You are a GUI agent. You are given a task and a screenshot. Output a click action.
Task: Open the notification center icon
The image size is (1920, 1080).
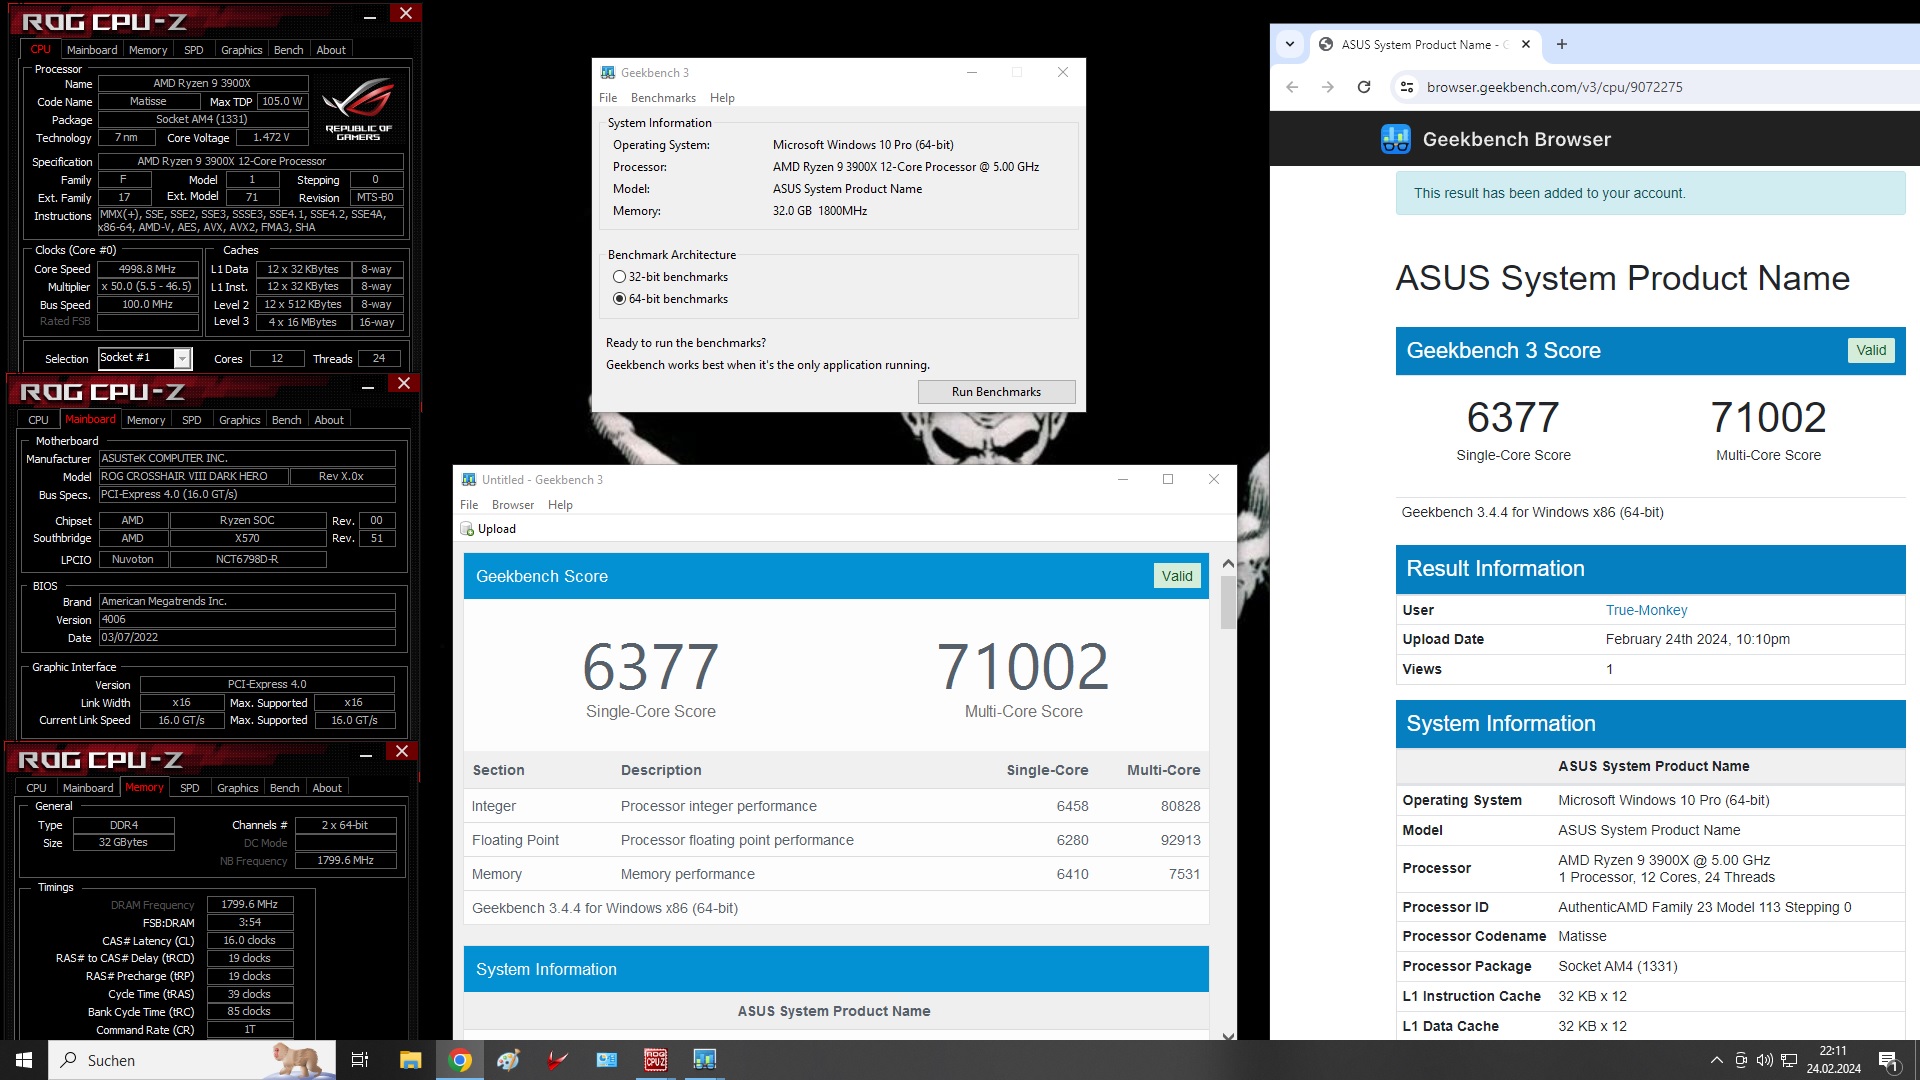1889,1061
